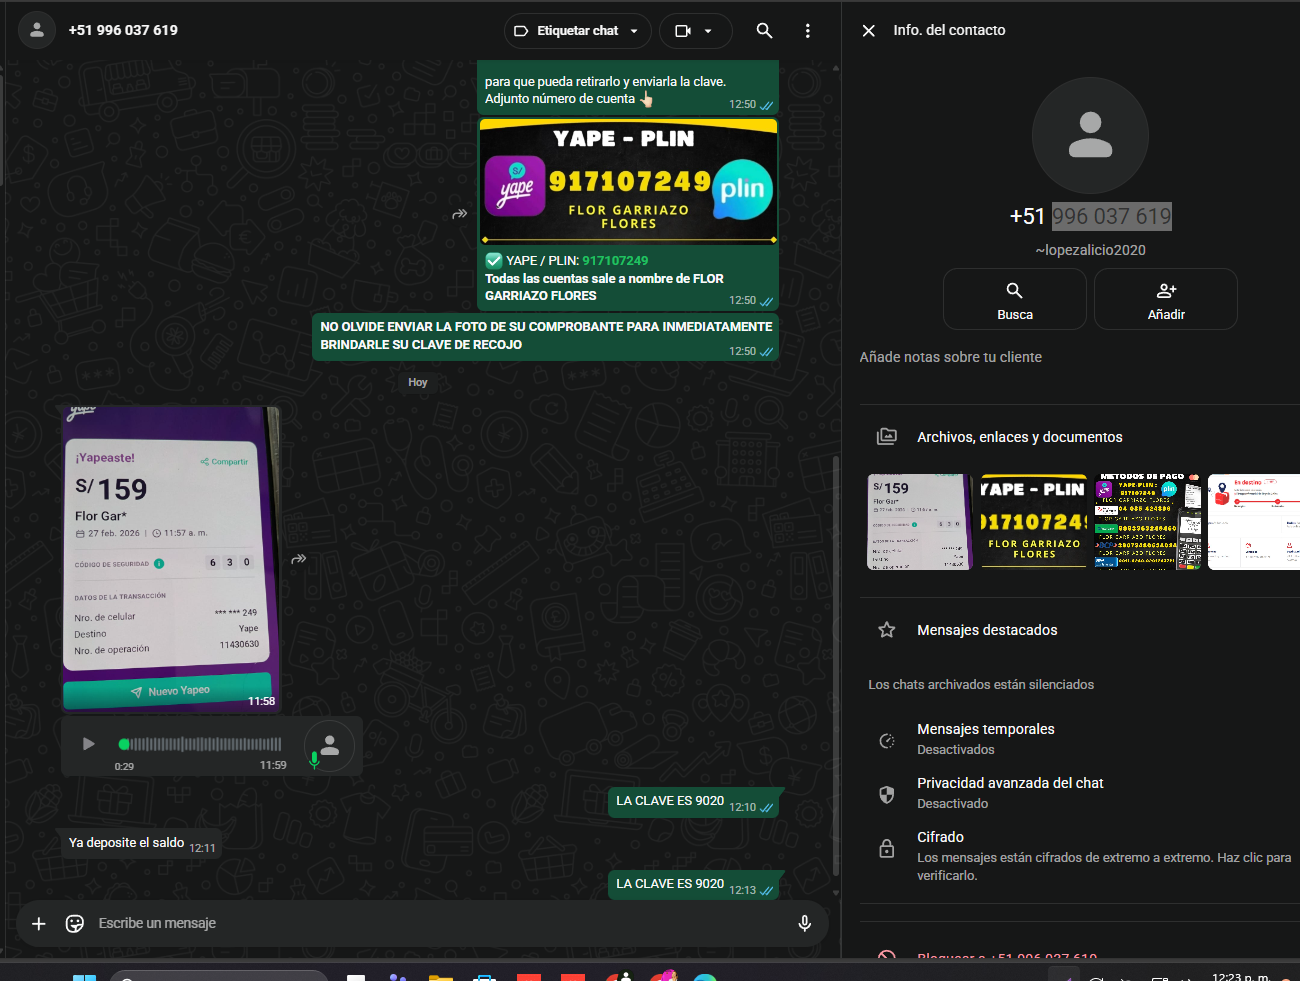Open Archivos, enlaces y documentos section
This screenshot has height=981, width=1300.
(x=1019, y=437)
